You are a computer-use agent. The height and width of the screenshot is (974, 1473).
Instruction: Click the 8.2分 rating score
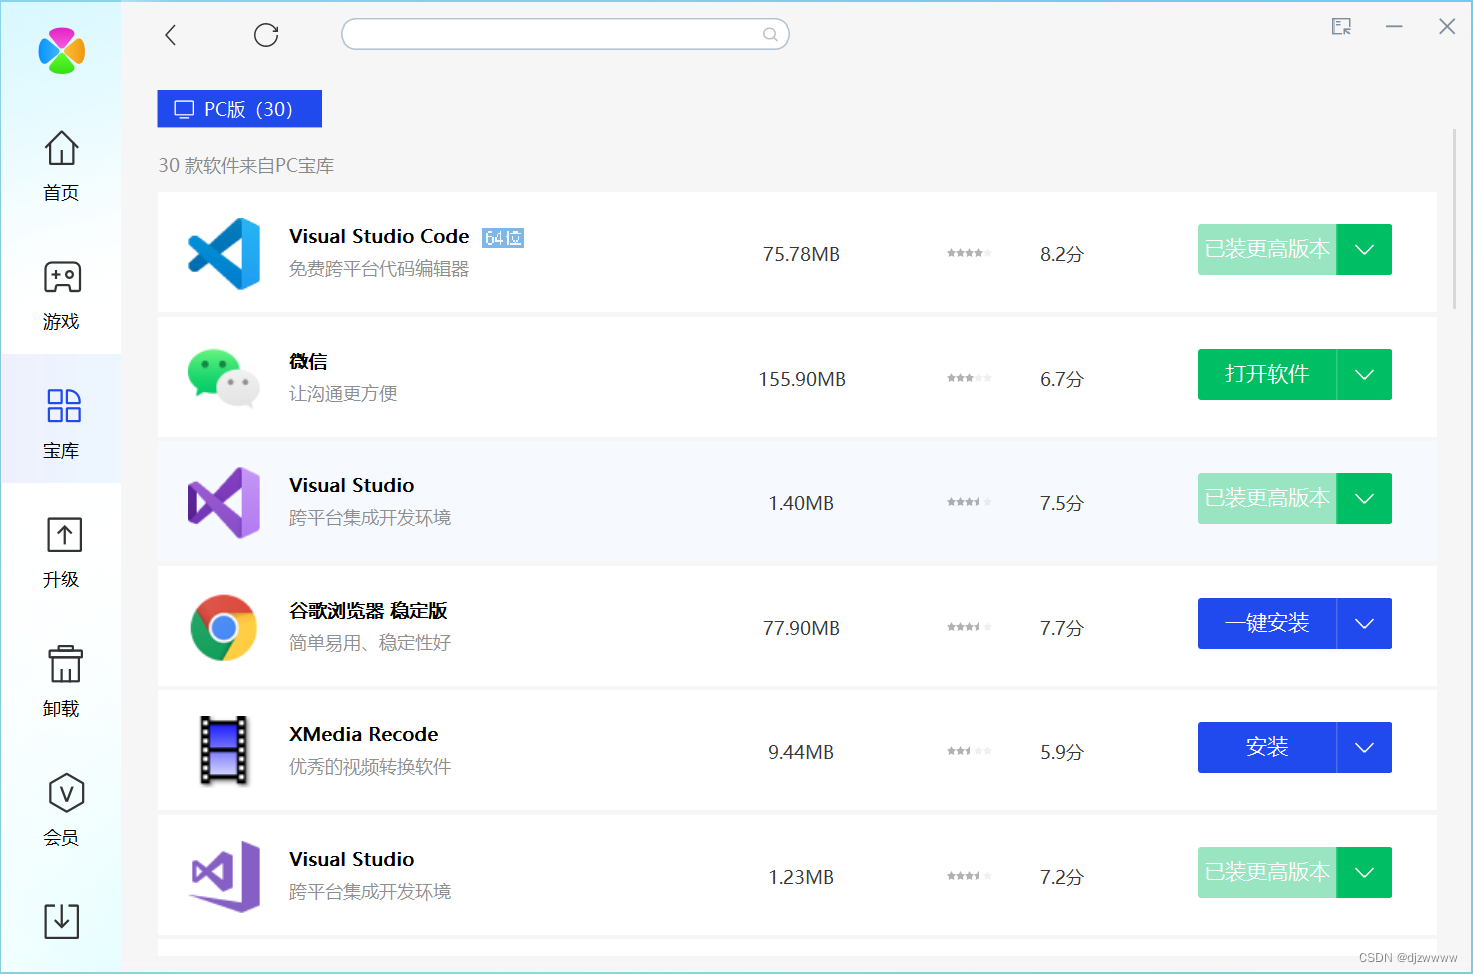click(1062, 254)
